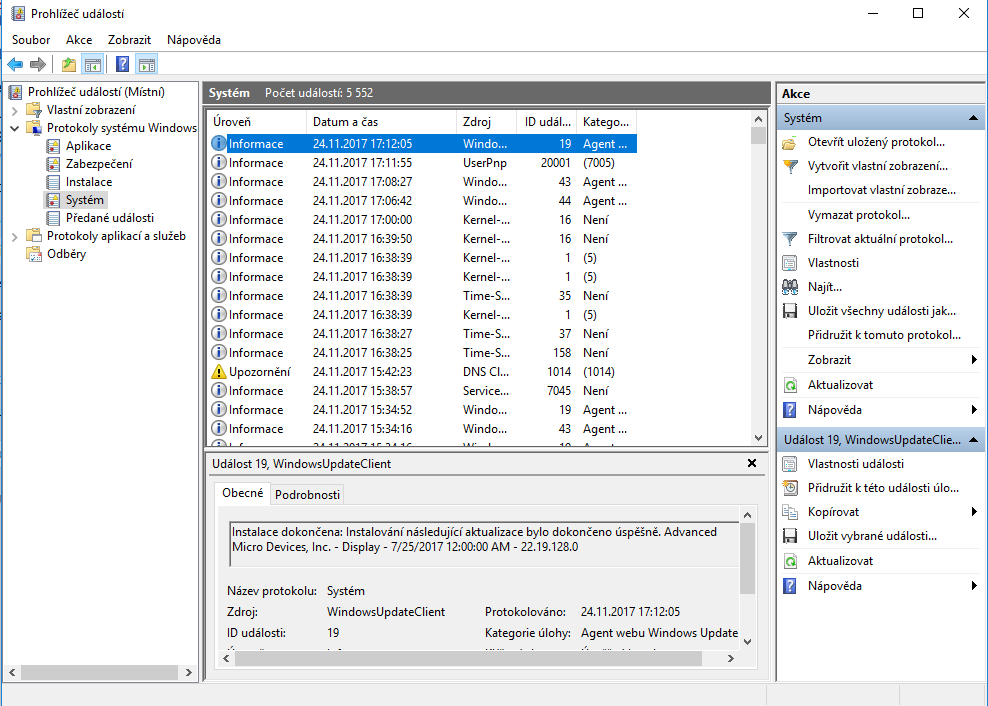
Task: Expand the Protokoly aplikací a služeb node
Action: 15,236
